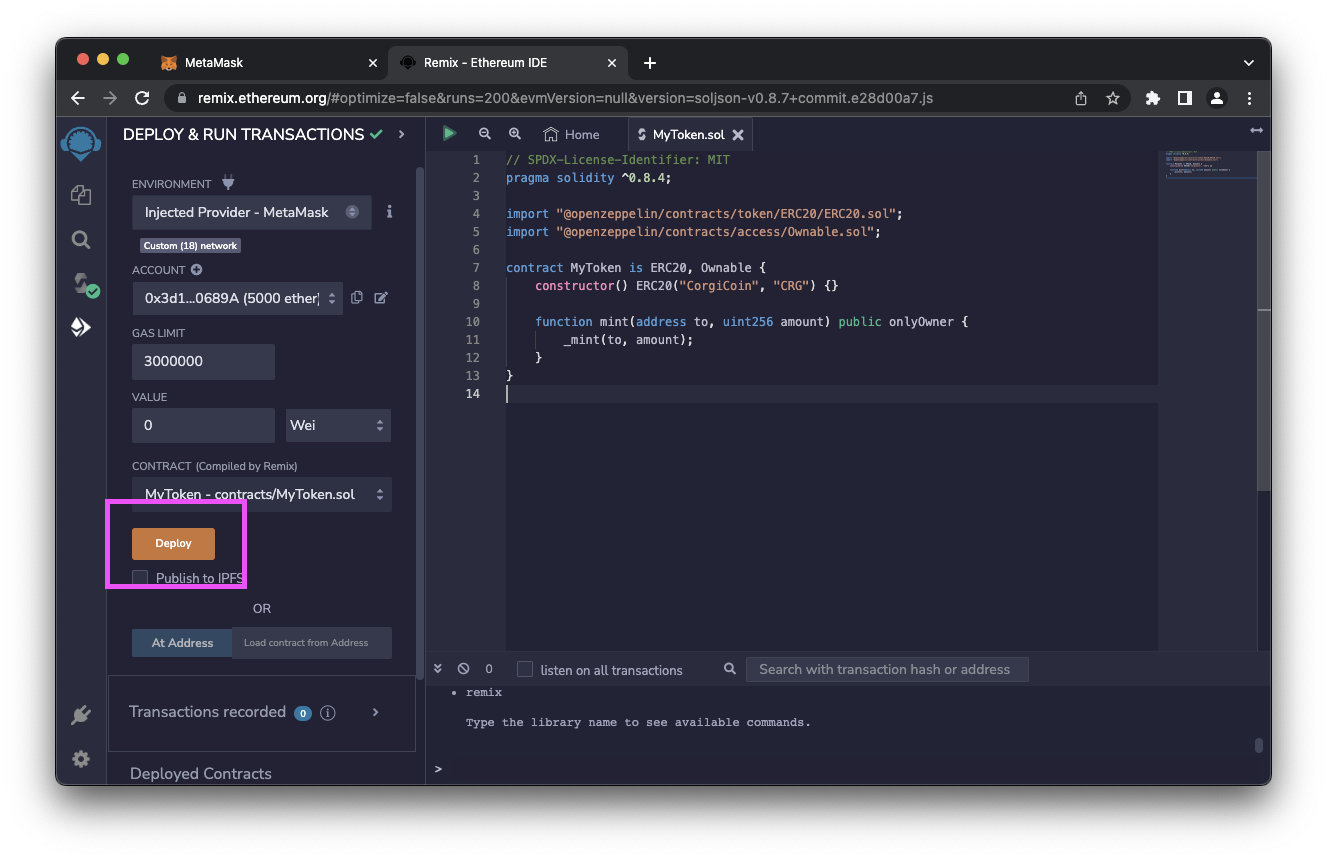Open Chrome tab search chevron
Screen dimensions: 1327x859
tap(1248, 62)
